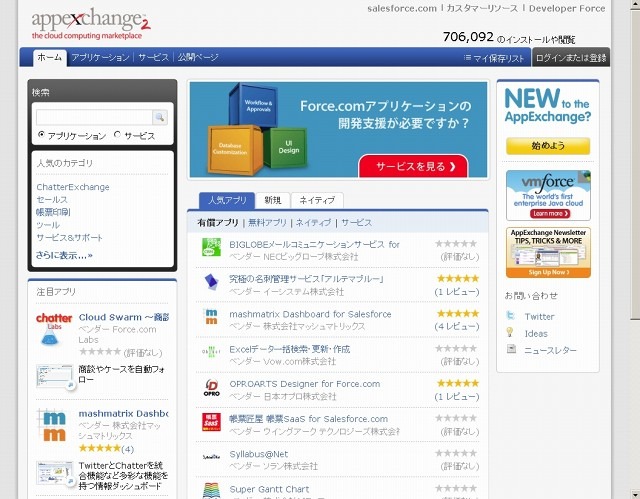Open the 公開ページ navigation tab
The height and width of the screenshot is (499, 640).
tap(198, 58)
